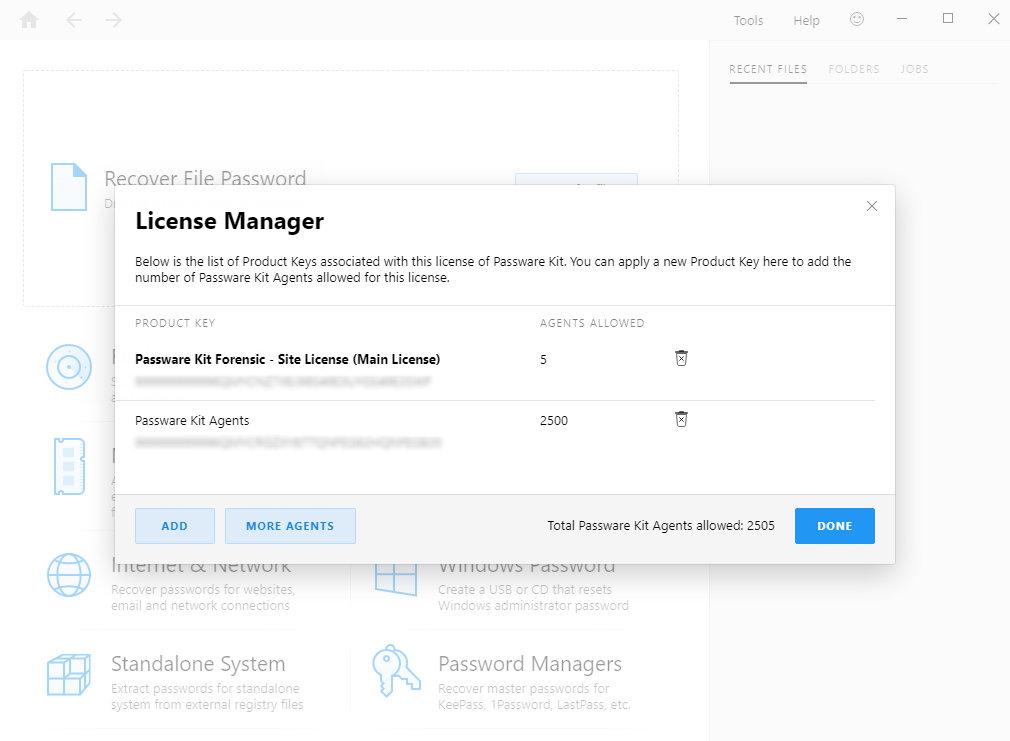Confirm with the Done button
Image resolution: width=1010 pixels, height=741 pixels.
click(834, 526)
